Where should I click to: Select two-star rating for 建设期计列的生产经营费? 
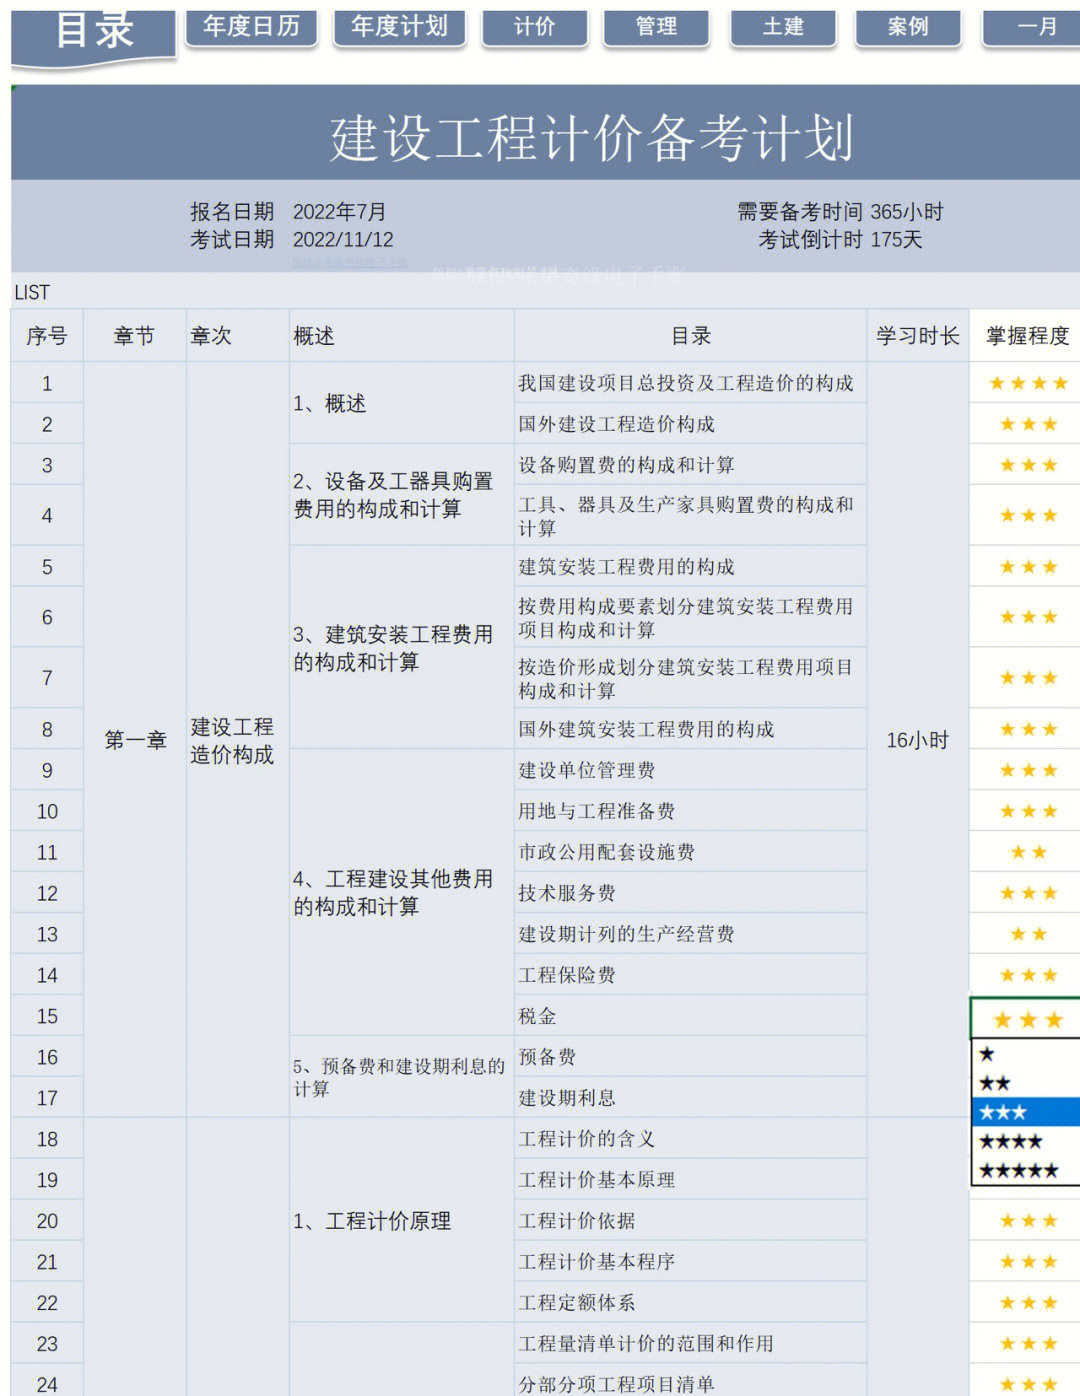(x=1026, y=934)
